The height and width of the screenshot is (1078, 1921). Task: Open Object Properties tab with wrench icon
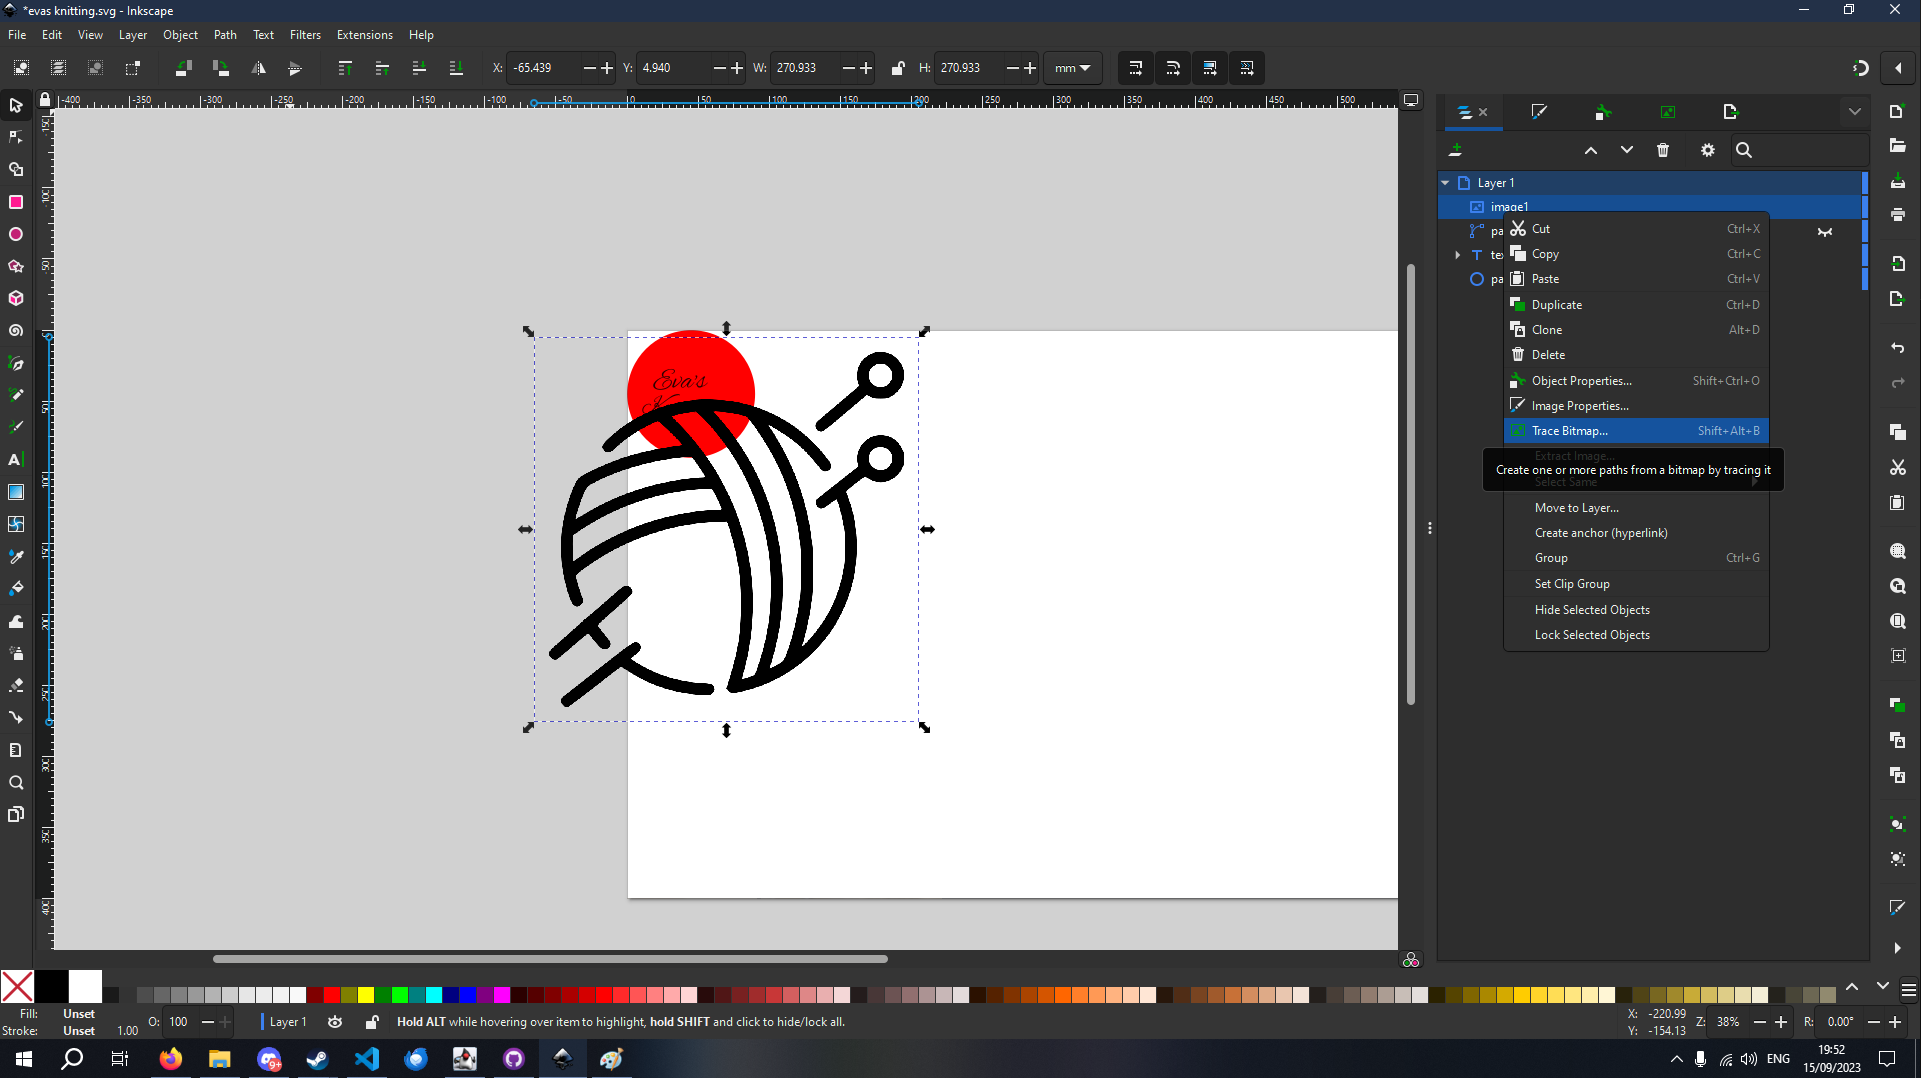point(1603,112)
